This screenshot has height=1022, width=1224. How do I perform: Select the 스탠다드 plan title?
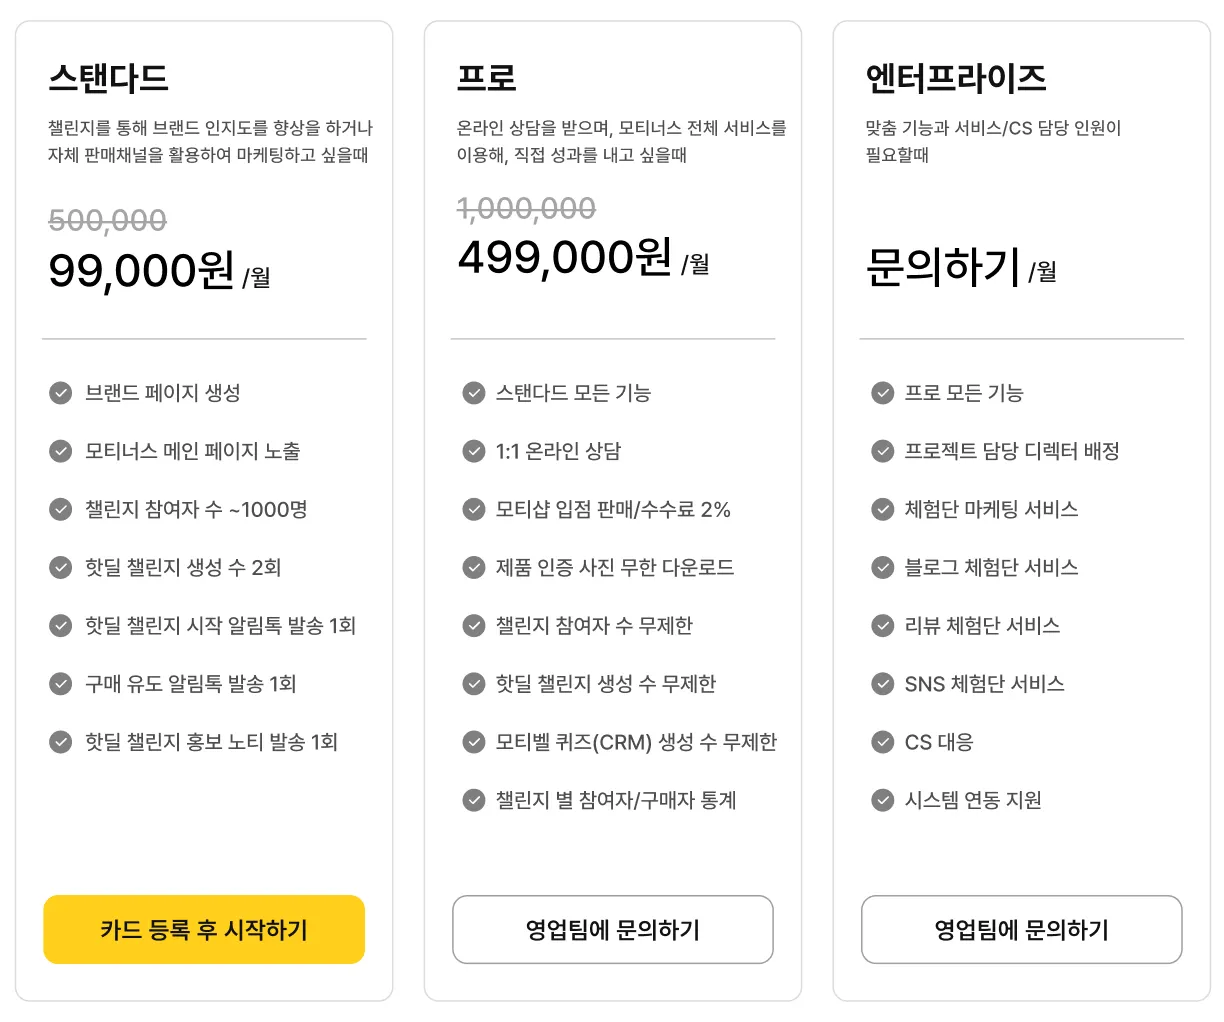(x=108, y=78)
